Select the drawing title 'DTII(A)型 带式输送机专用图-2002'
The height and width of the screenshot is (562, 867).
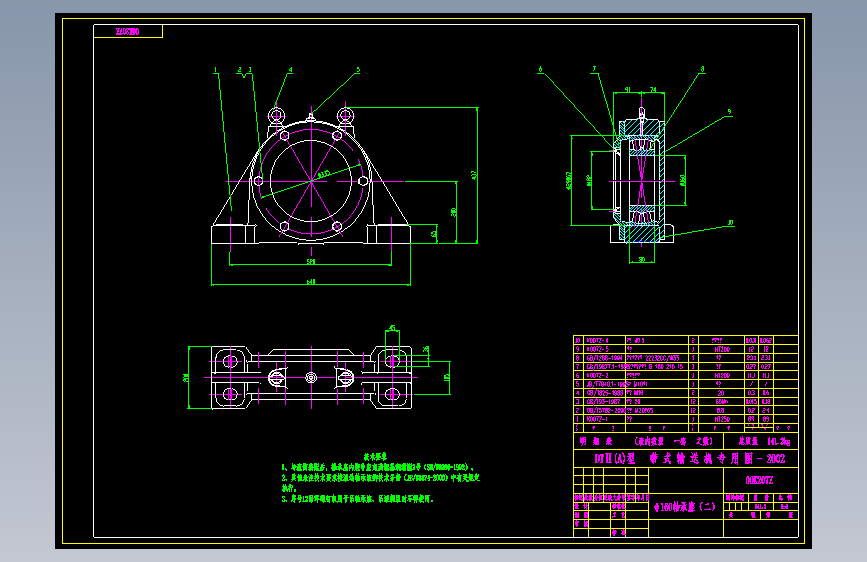690,459
